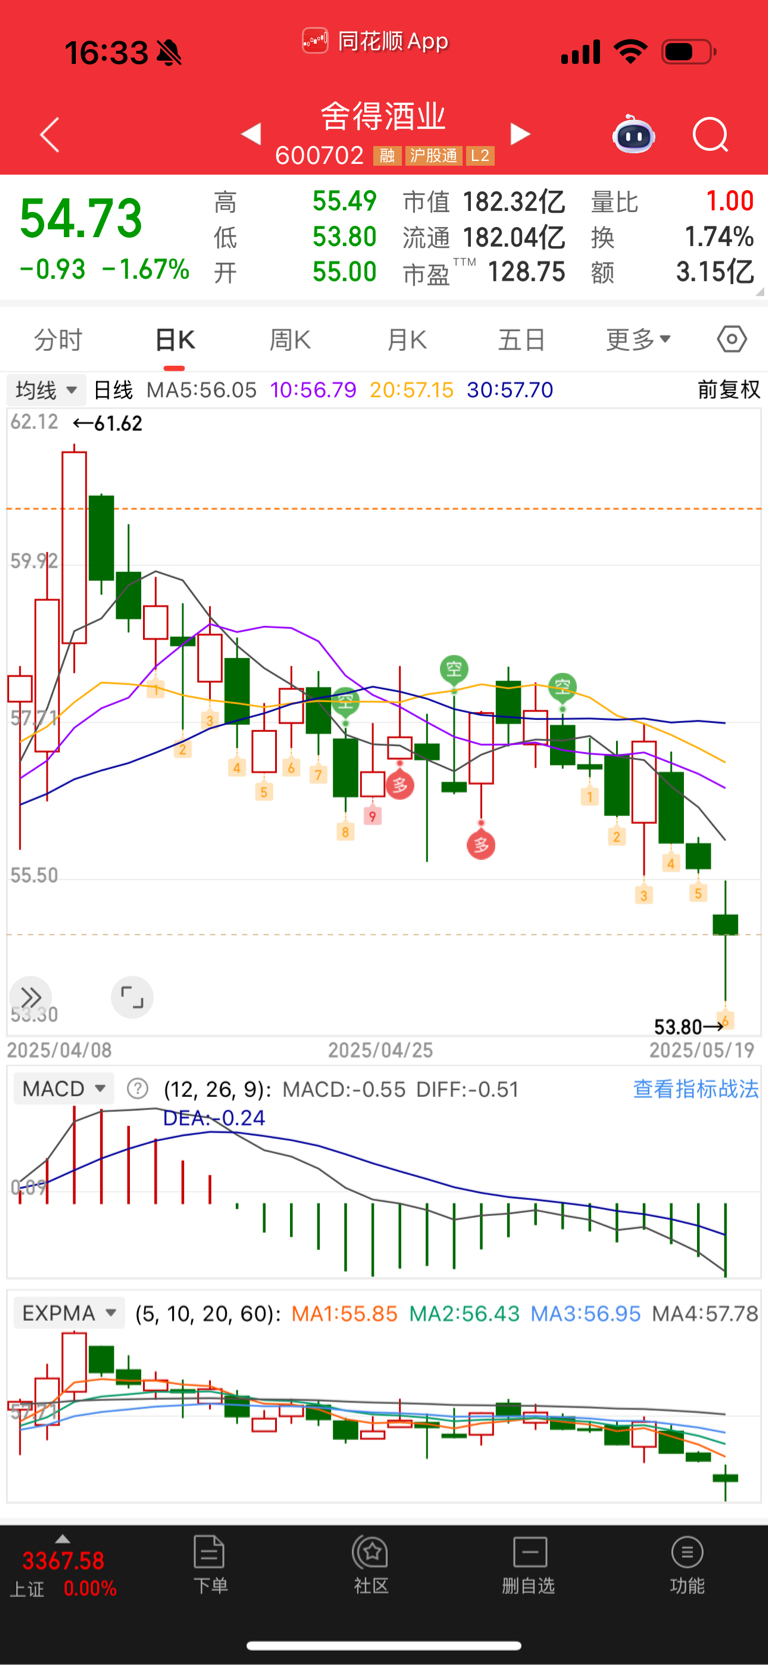Tap the stock name 舍得酒业
768x1665 pixels.
click(383, 116)
